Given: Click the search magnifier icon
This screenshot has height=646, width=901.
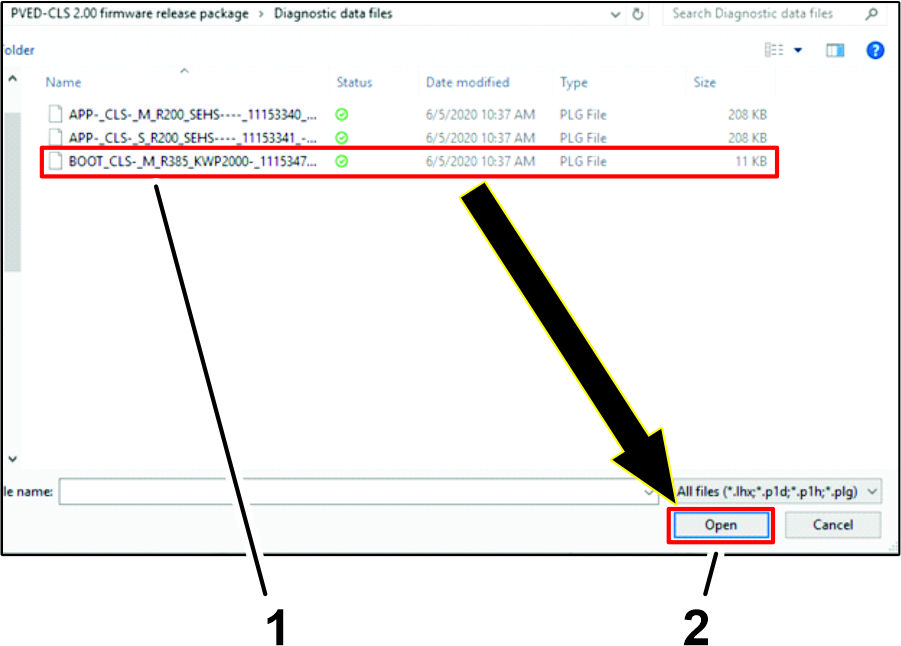Looking at the screenshot, I should pyautogui.click(x=872, y=14).
